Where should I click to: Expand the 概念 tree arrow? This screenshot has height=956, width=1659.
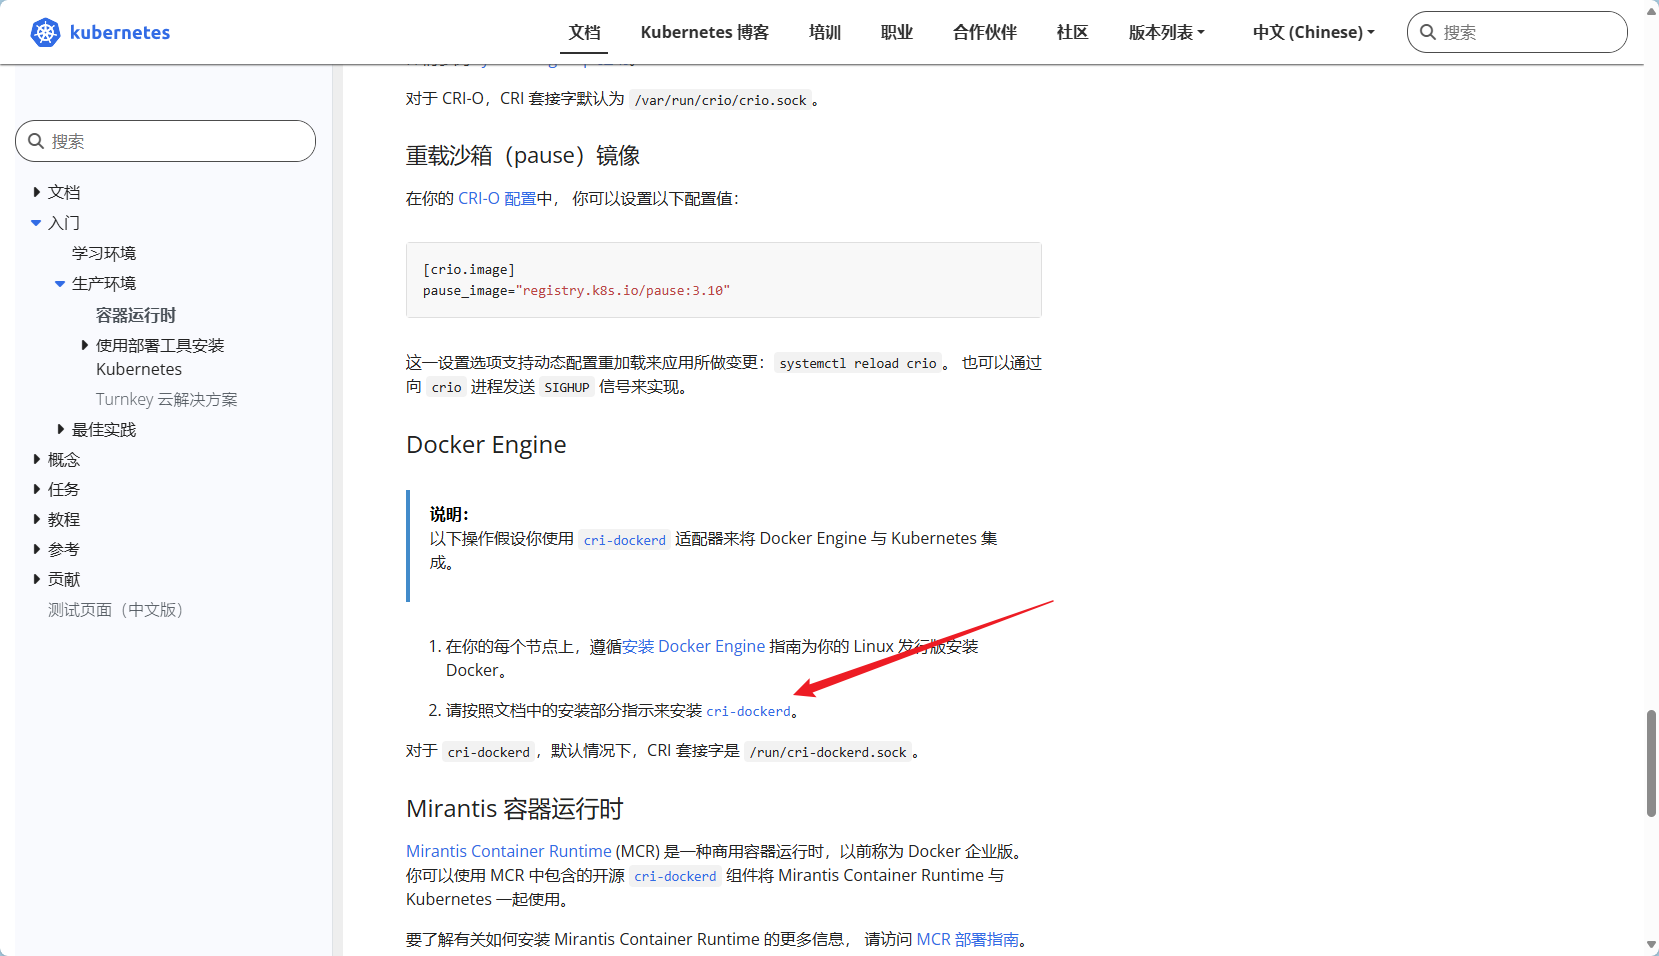tap(37, 459)
